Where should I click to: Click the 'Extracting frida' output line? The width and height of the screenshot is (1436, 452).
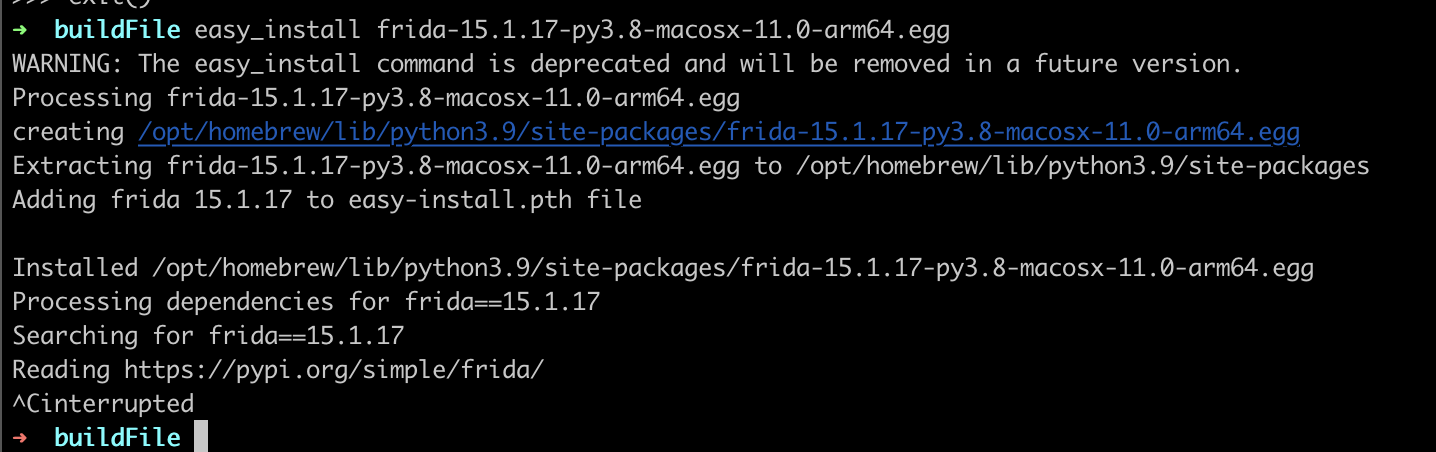click(x=690, y=166)
